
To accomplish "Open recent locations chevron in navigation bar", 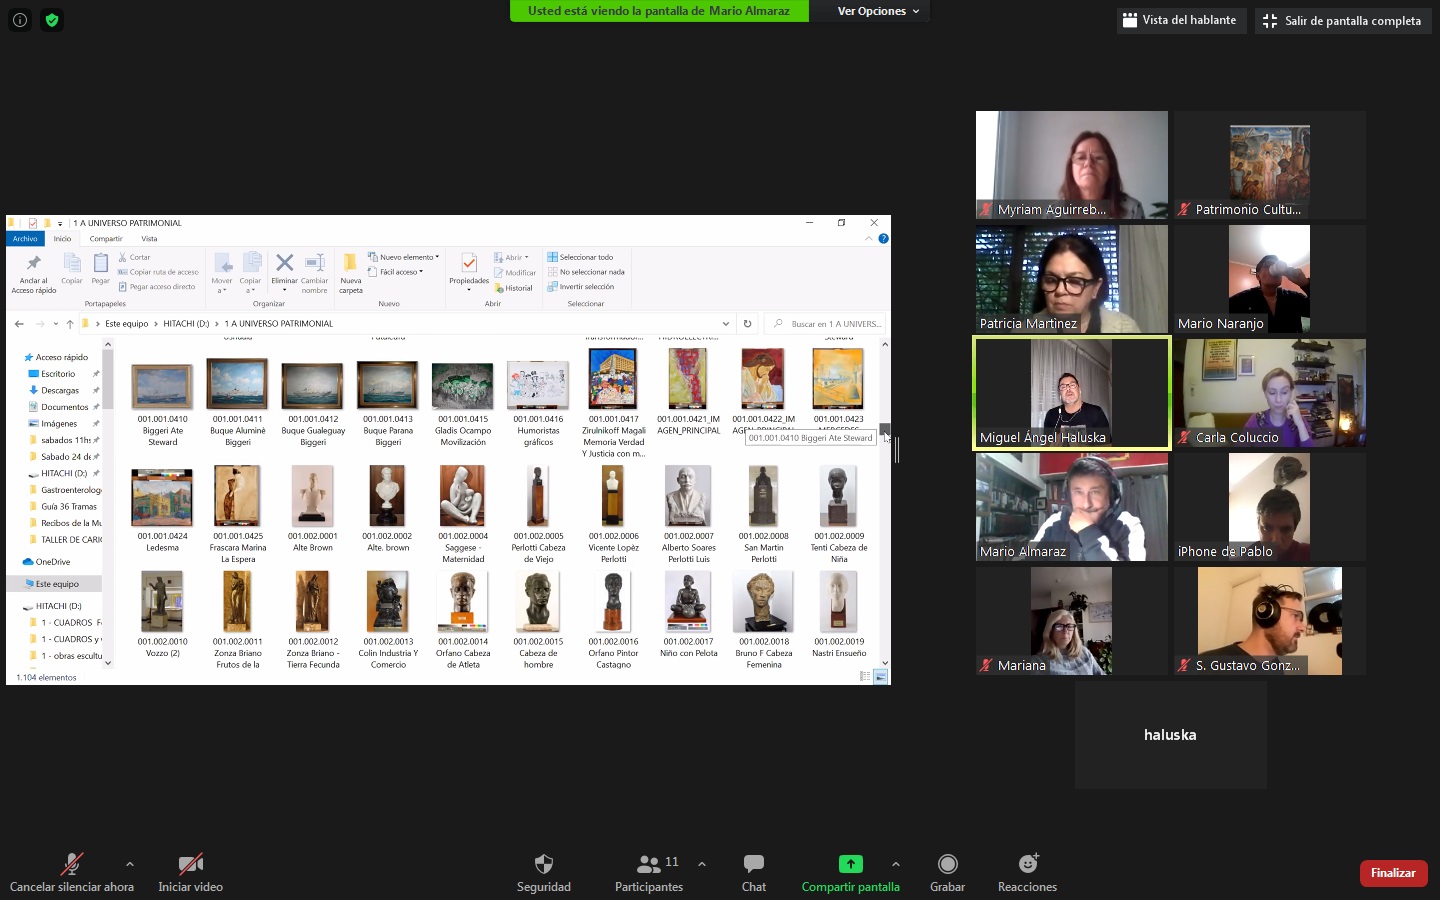I will (x=56, y=324).
